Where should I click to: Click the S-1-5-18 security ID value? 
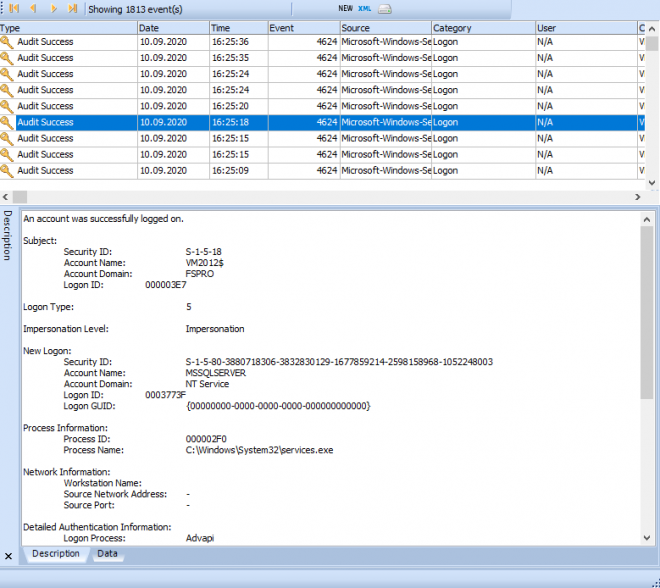[203, 252]
